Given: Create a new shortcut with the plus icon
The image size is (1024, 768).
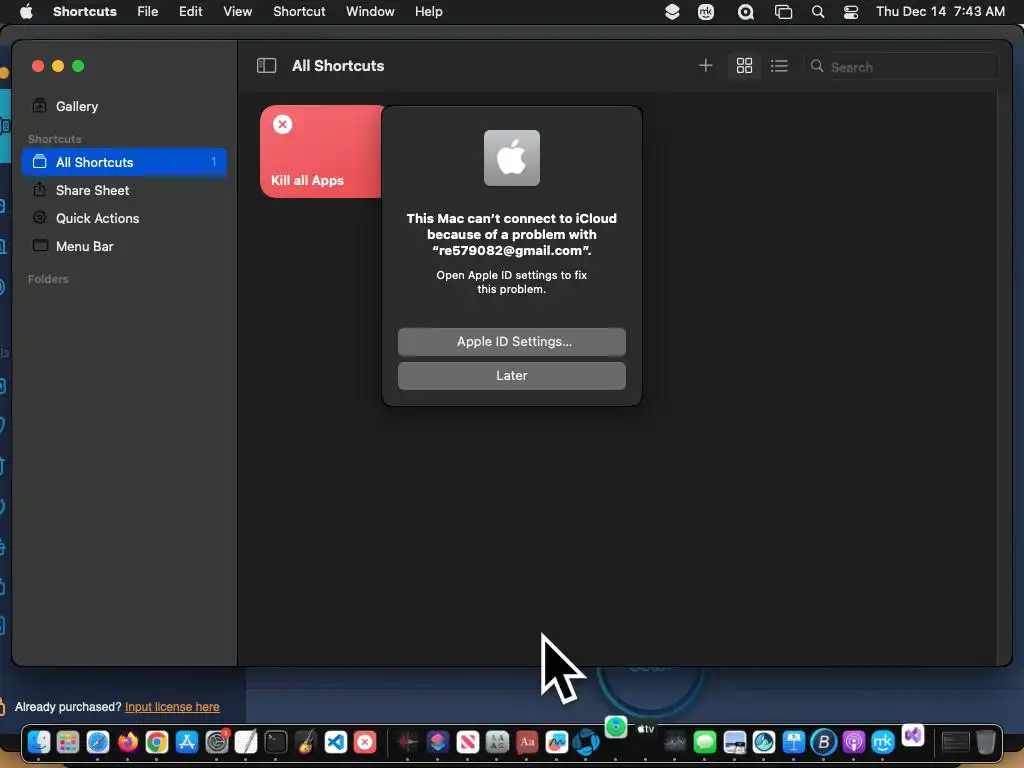Looking at the screenshot, I should click(705, 65).
